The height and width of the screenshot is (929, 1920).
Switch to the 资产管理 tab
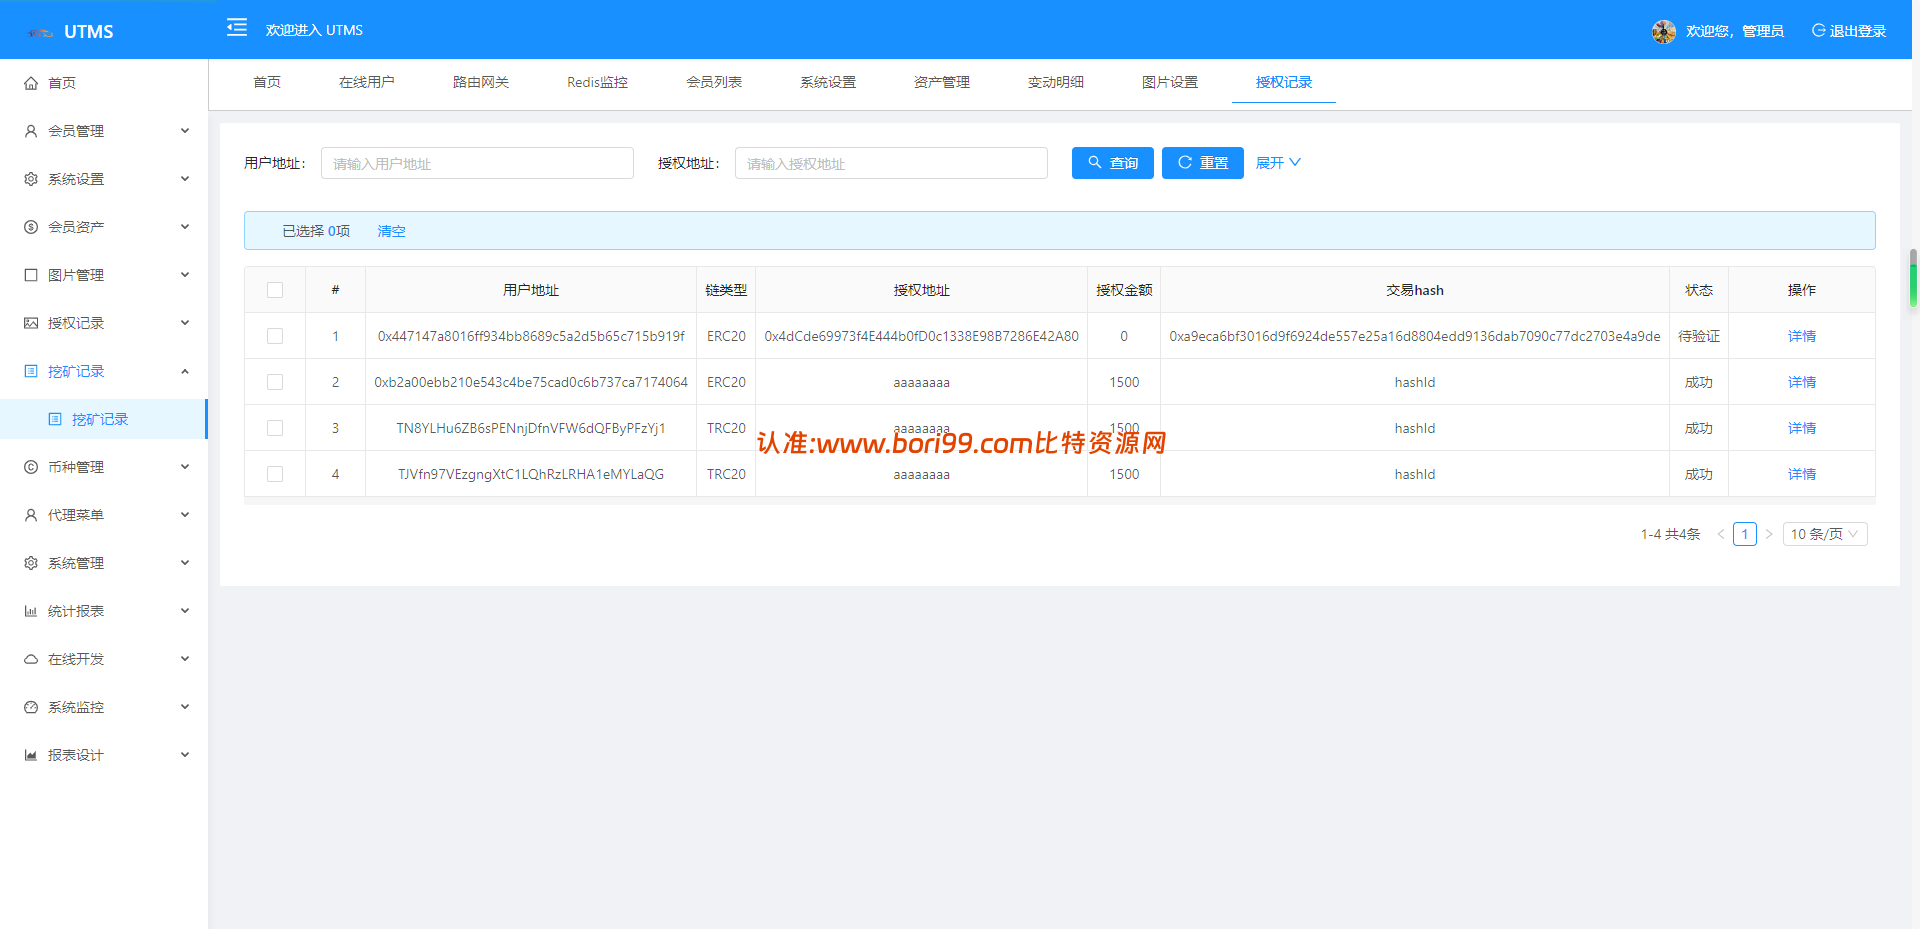[x=942, y=82]
